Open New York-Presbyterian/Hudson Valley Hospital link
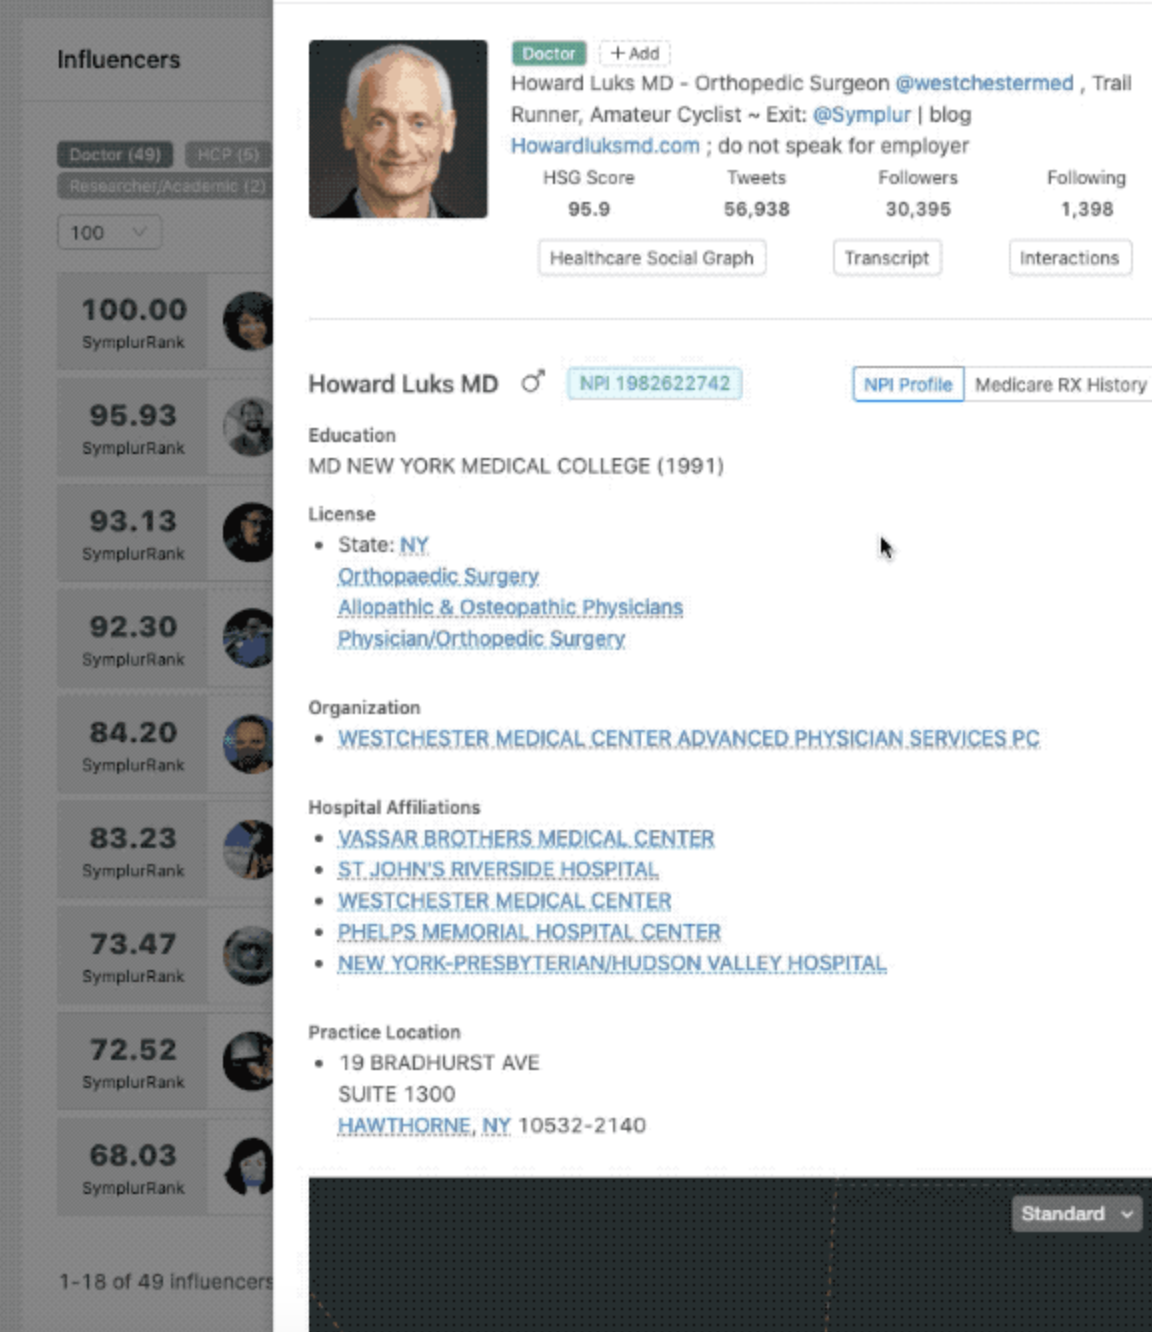Viewport: 1152px width, 1332px height. [612, 963]
